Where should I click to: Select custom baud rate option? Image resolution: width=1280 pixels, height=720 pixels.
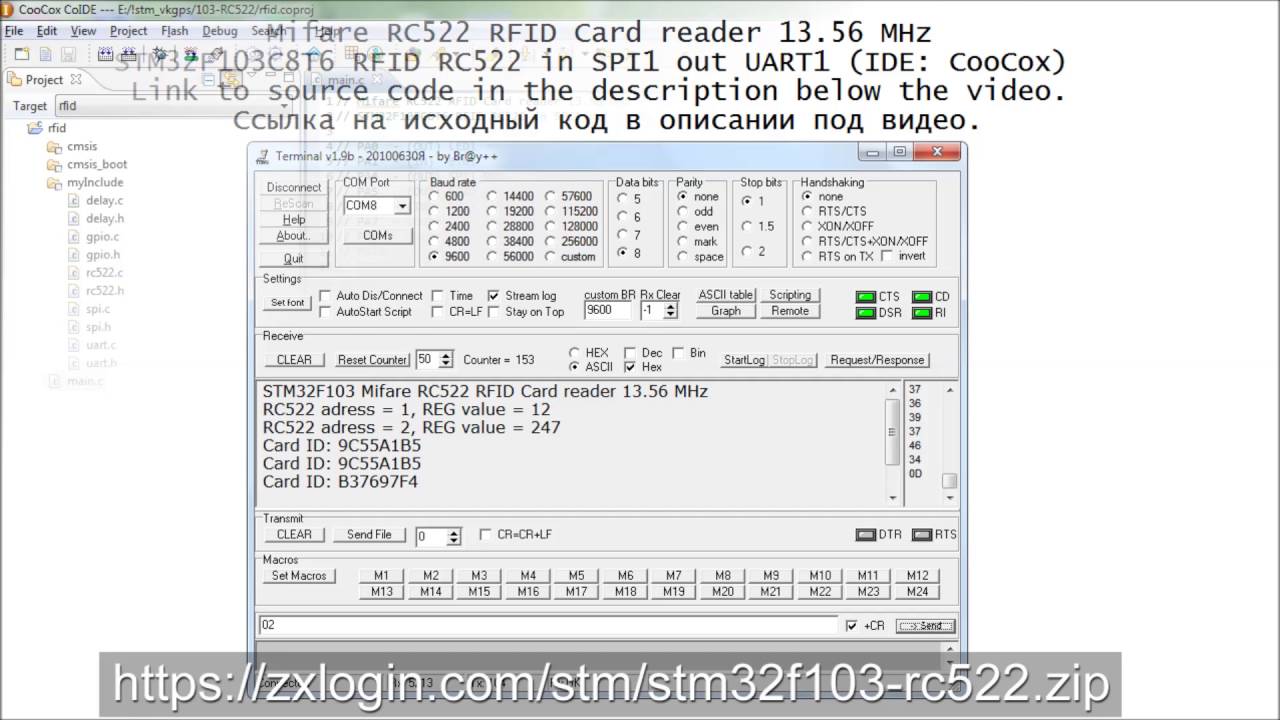(x=552, y=257)
